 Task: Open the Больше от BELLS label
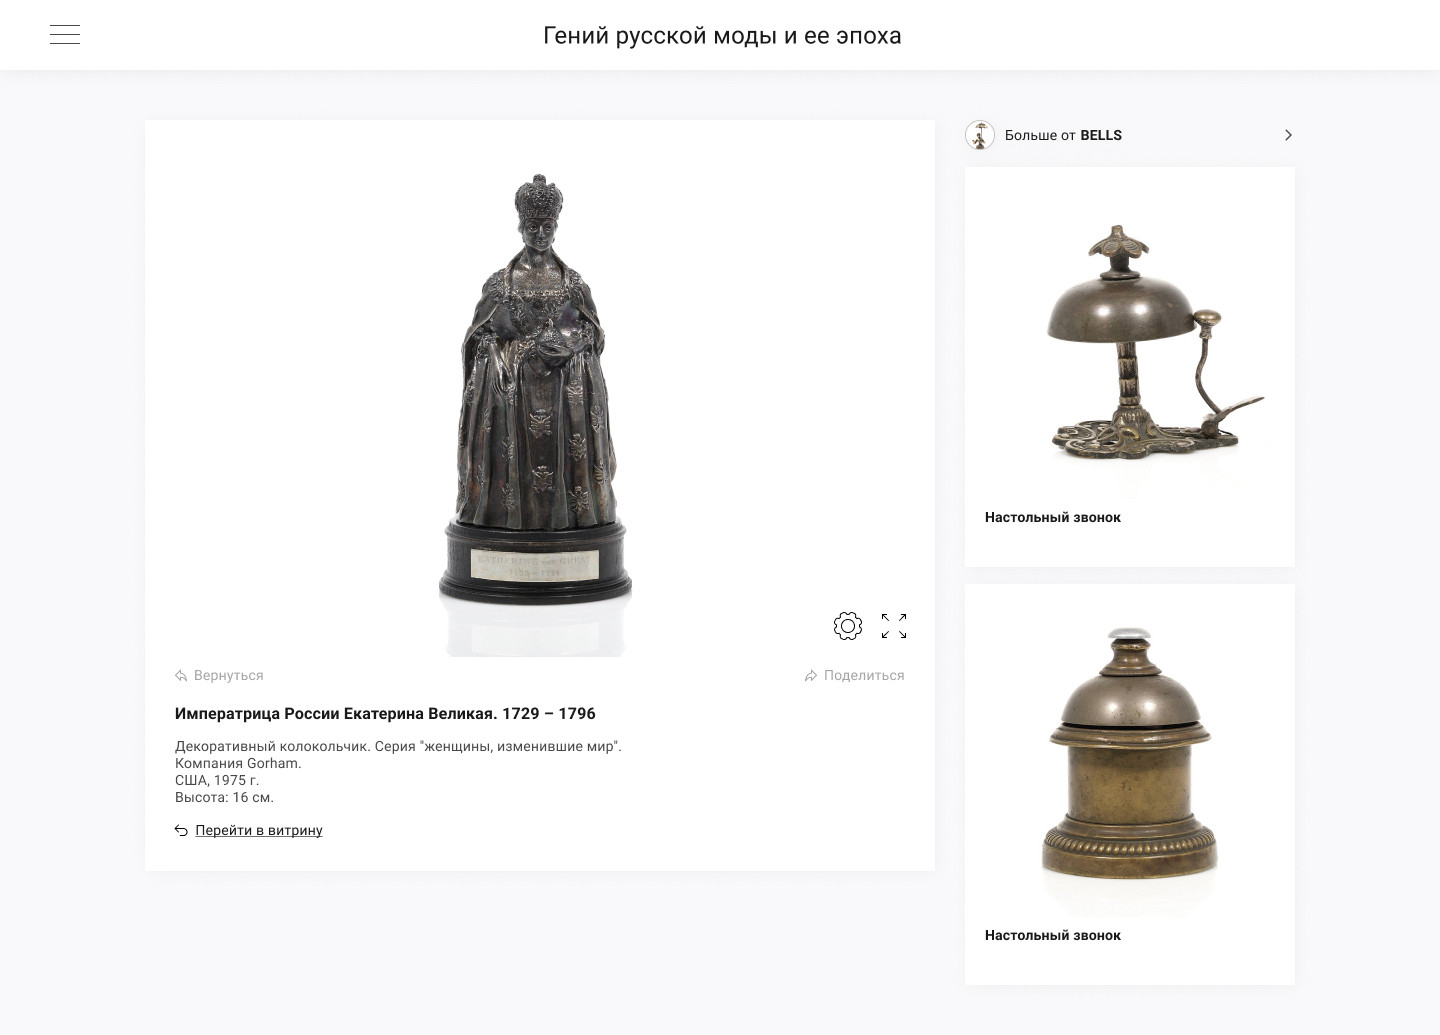1063,135
